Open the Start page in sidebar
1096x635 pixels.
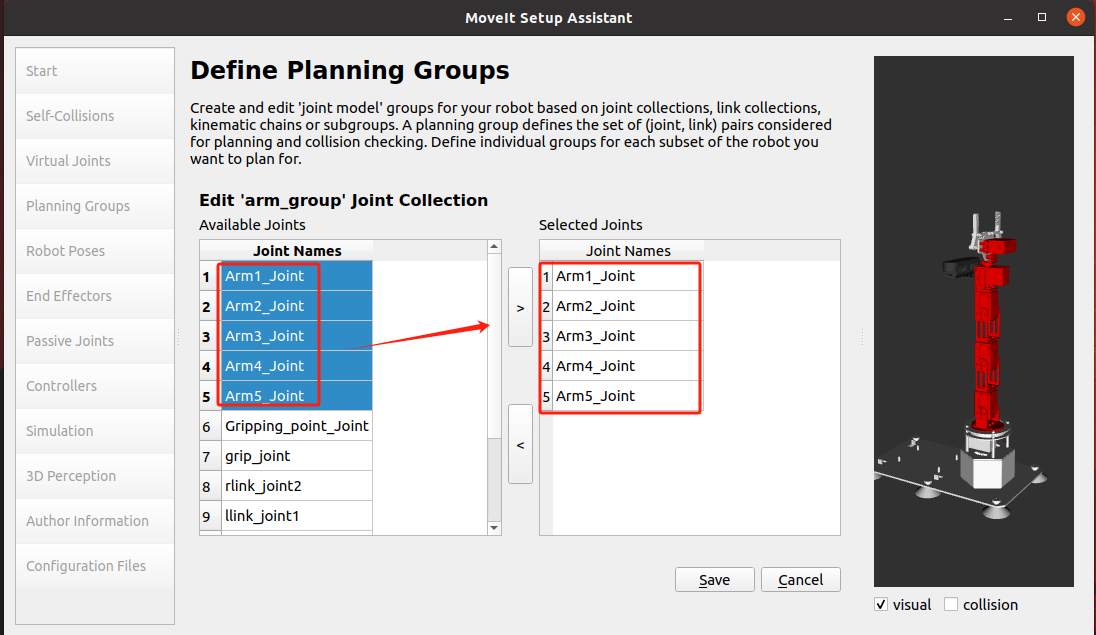(95, 71)
